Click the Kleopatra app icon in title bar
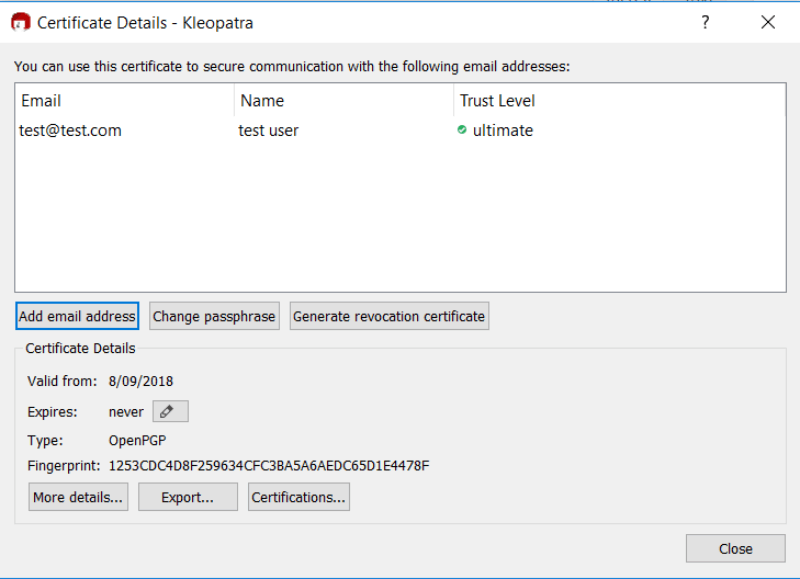 coord(19,22)
